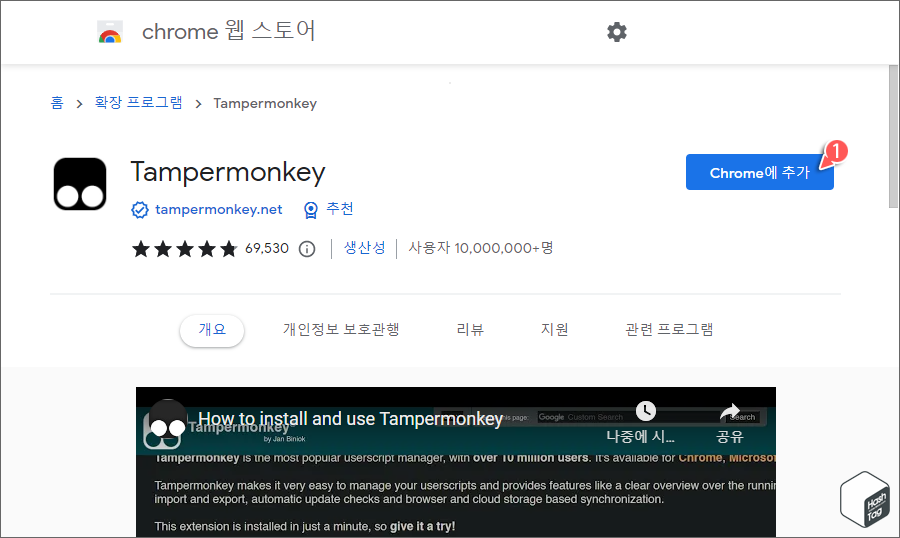Switch to 개인정보 보호관행 tab
This screenshot has width=900, height=538.
pyautogui.click(x=341, y=330)
